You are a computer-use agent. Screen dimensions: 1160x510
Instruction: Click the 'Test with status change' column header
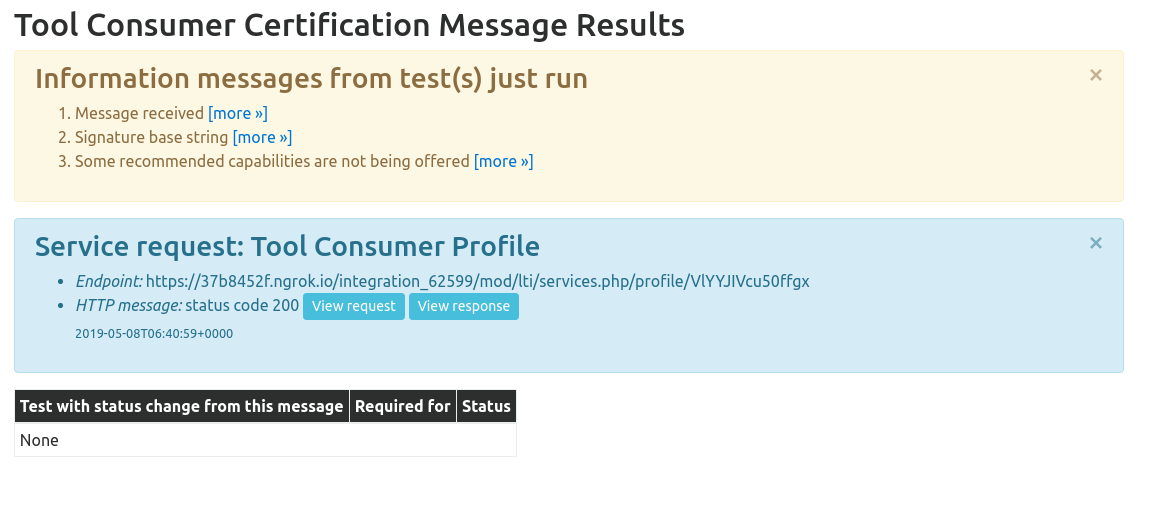click(x=182, y=406)
